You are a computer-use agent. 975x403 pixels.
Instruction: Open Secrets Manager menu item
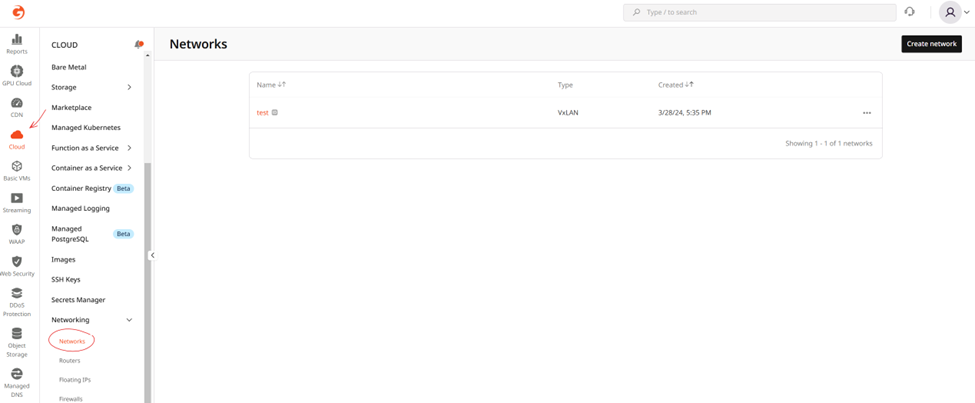click(78, 300)
